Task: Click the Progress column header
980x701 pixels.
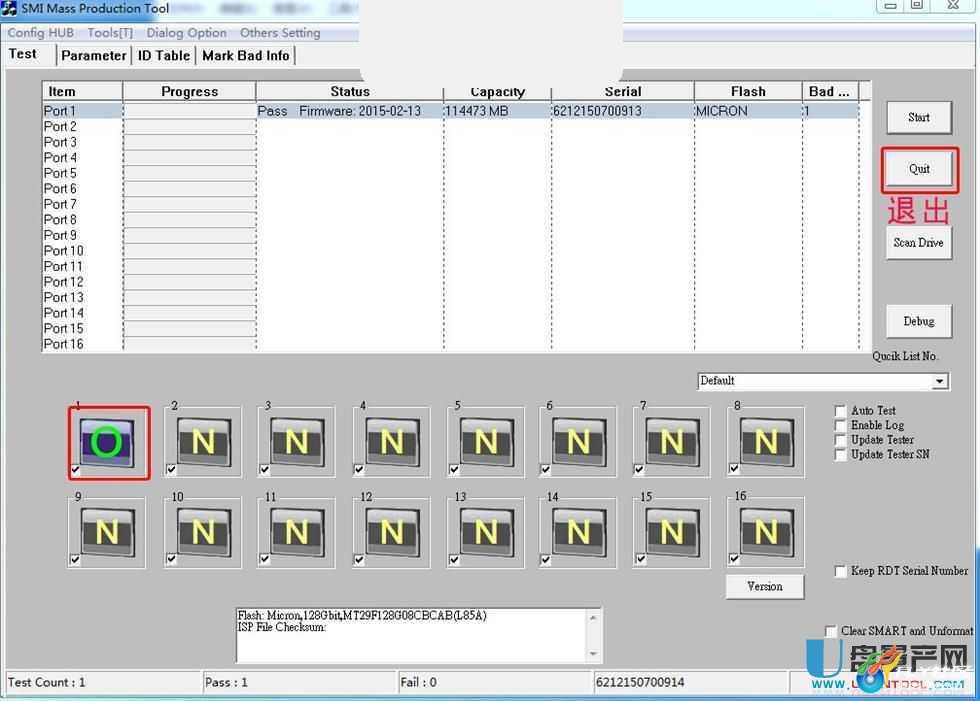Action: tap(189, 92)
